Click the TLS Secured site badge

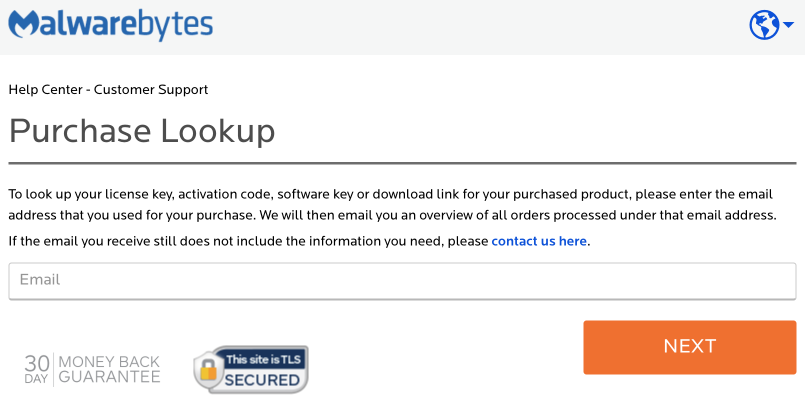[251, 370]
